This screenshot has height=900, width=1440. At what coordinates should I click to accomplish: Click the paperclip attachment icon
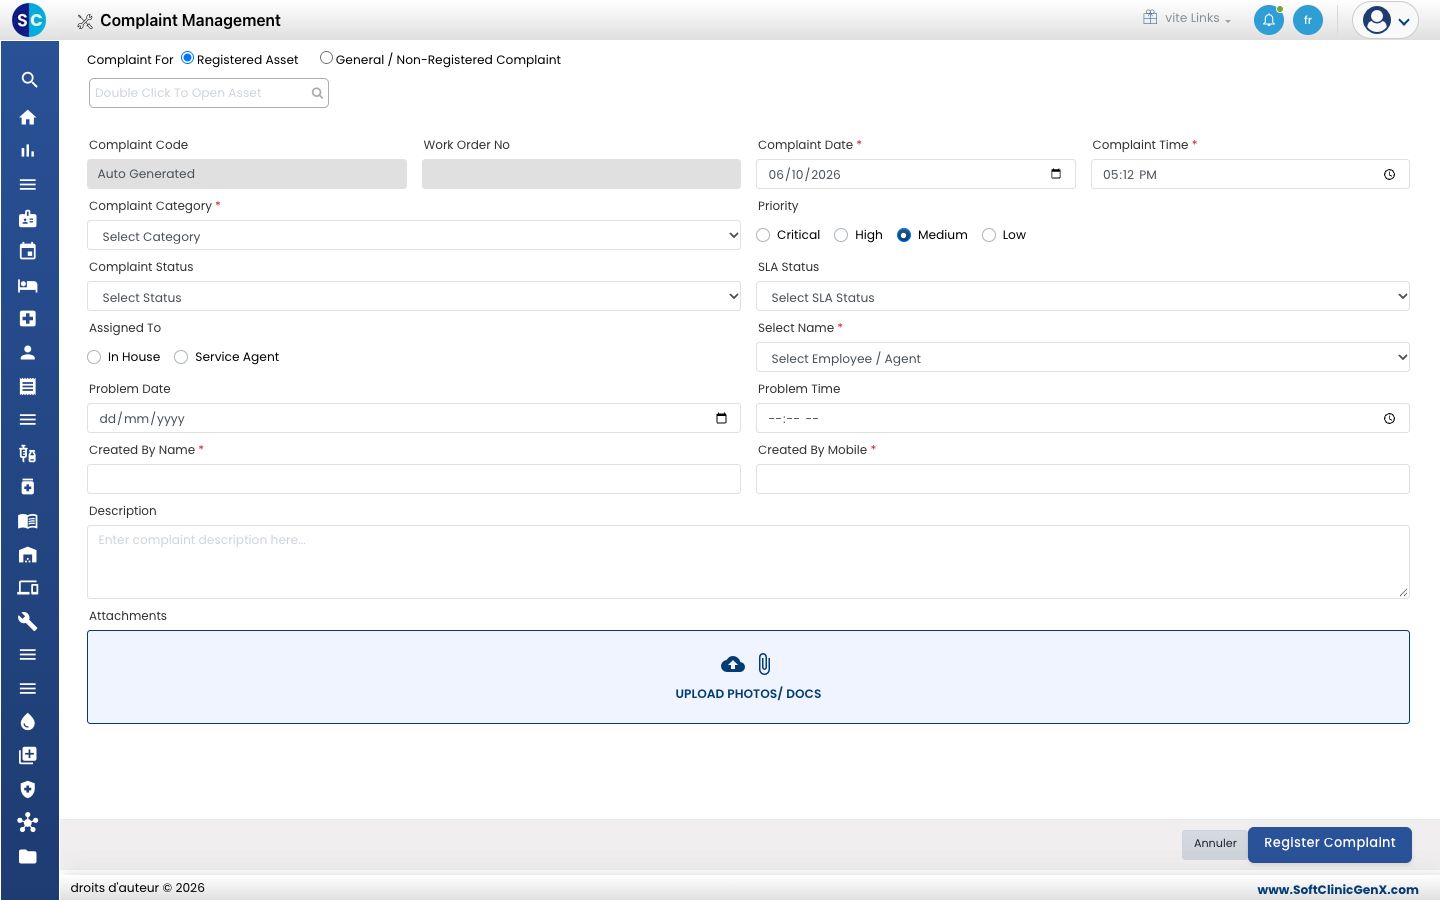click(764, 664)
